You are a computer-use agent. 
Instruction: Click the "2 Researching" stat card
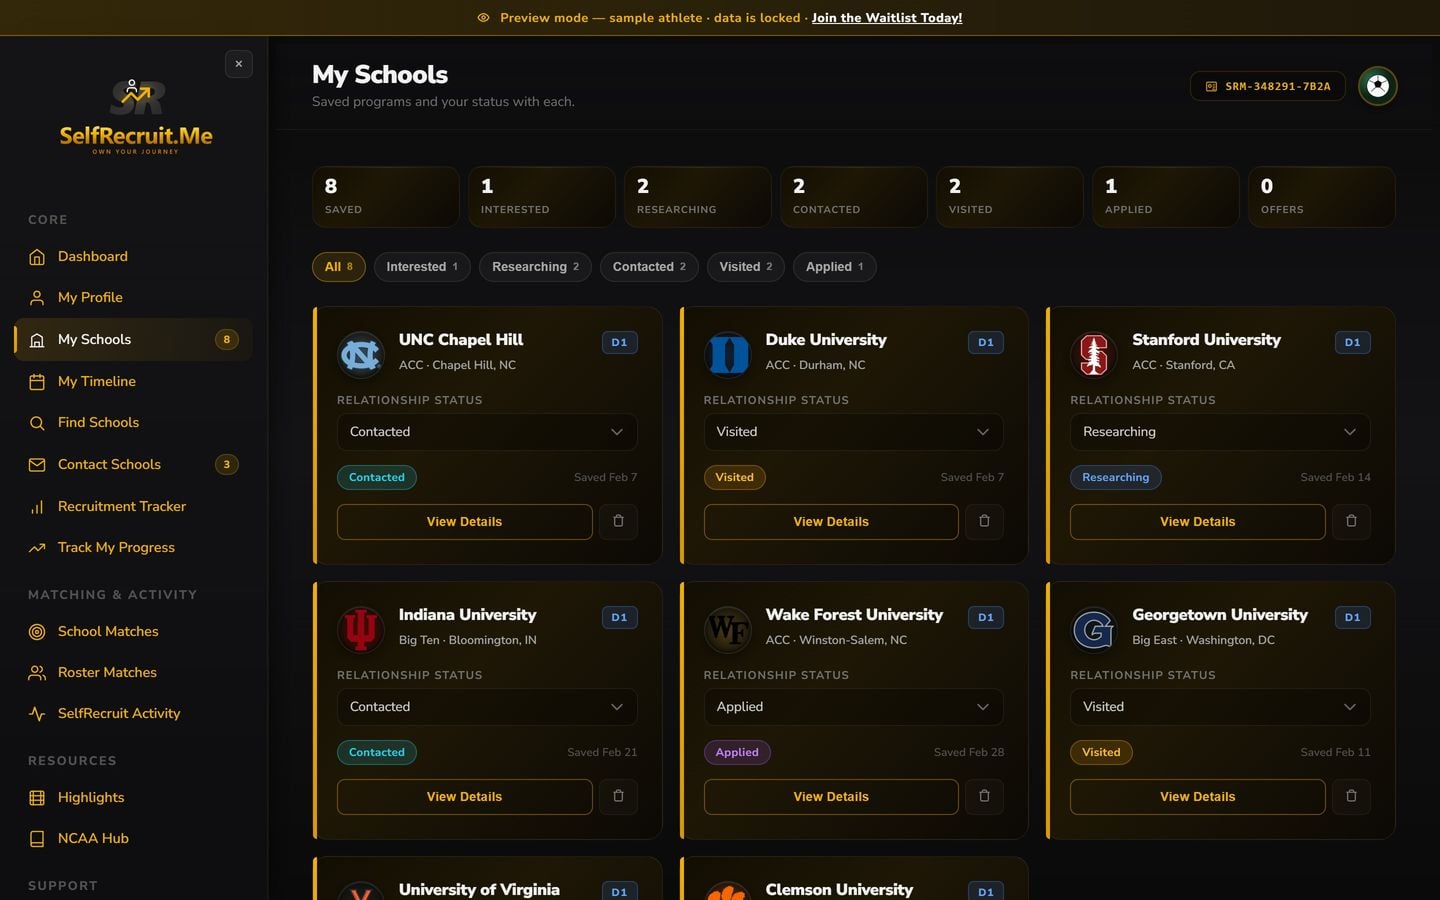click(x=698, y=197)
